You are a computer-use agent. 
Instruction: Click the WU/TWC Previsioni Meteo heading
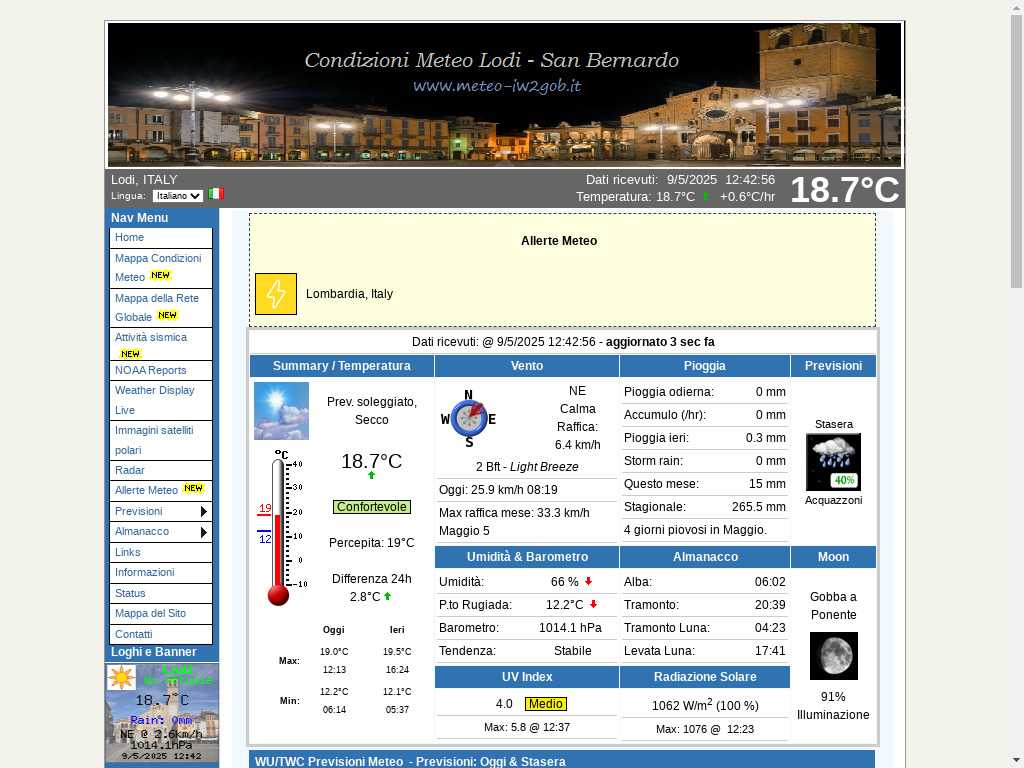[410, 761]
